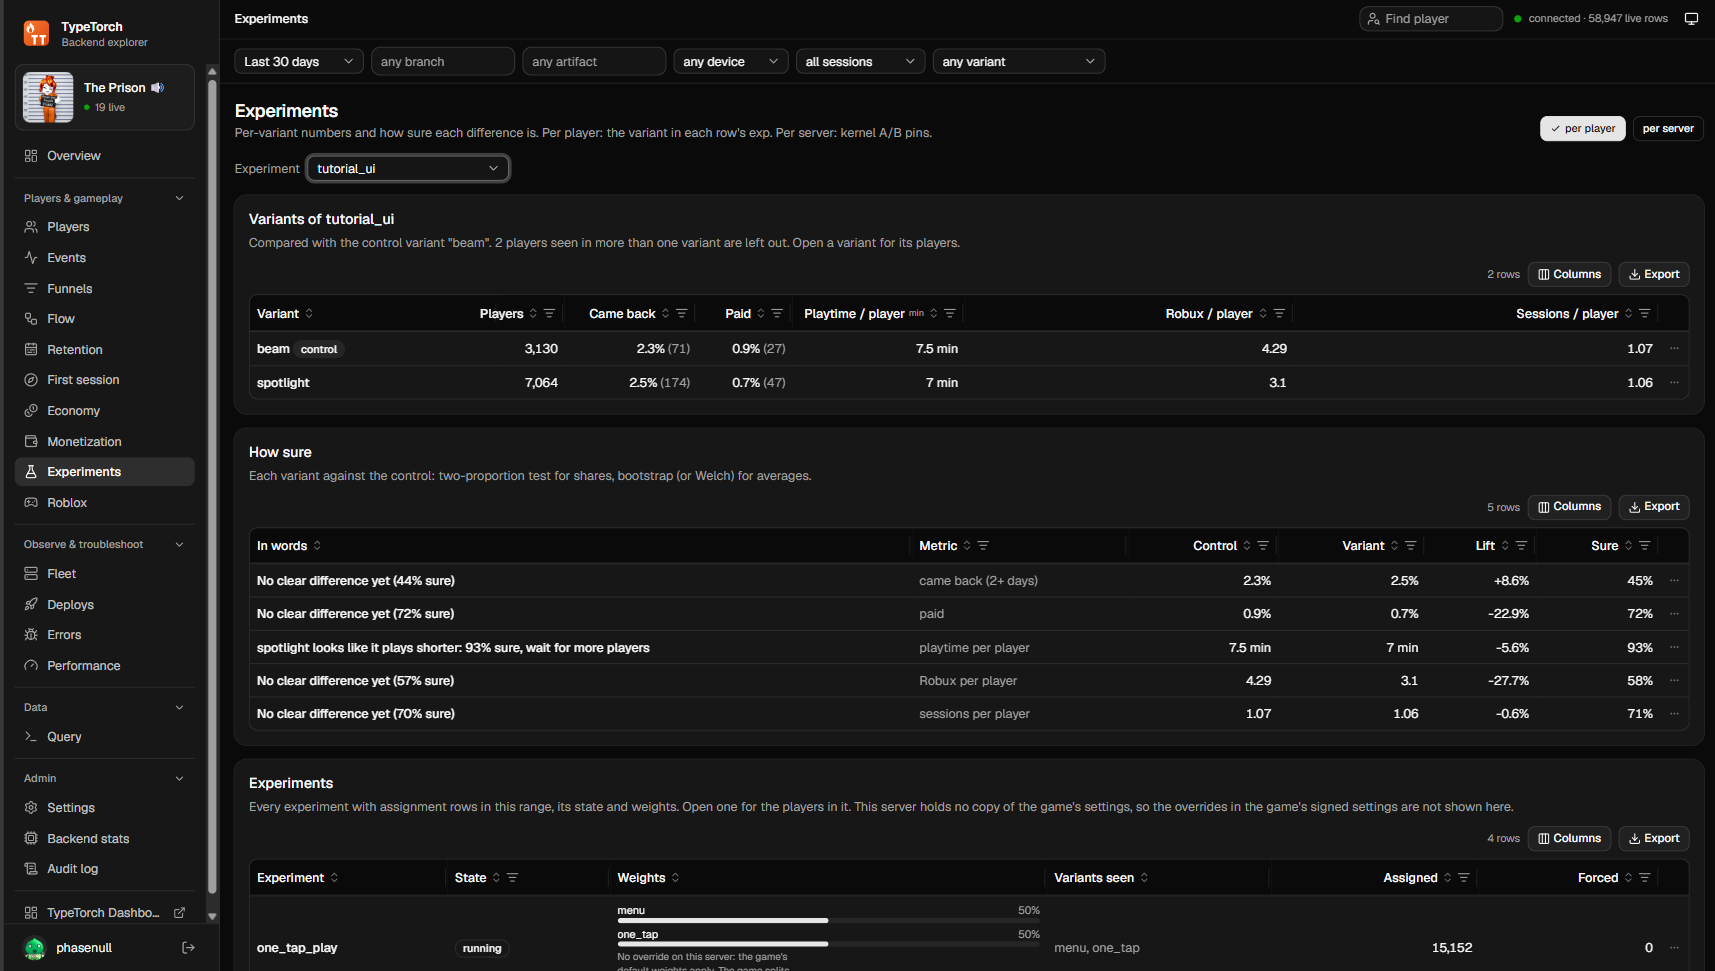The height and width of the screenshot is (971, 1715).
Task: Open the Overview page icon
Action: pyautogui.click(x=31, y=156)
